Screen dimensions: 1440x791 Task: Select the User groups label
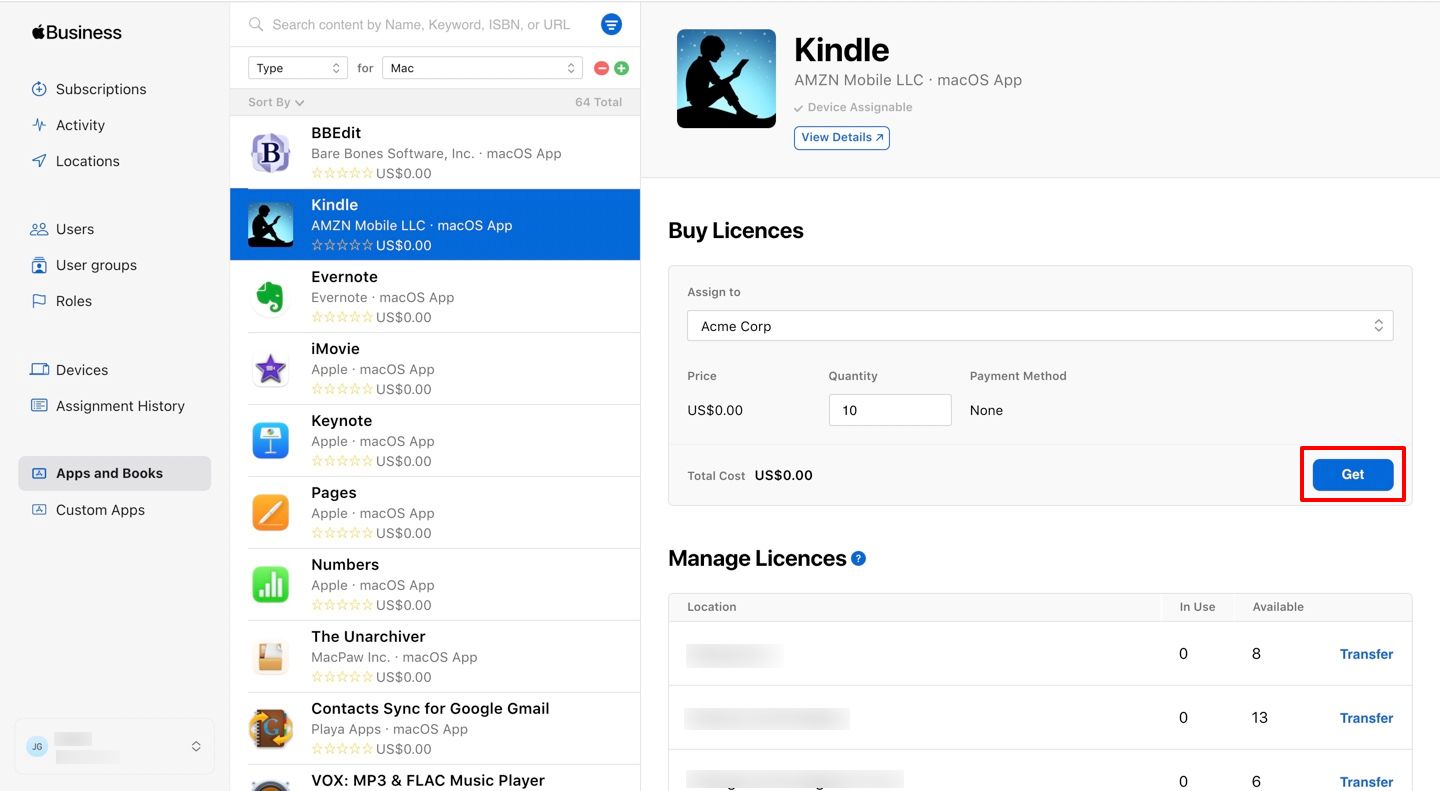click(x=96, y=265)
